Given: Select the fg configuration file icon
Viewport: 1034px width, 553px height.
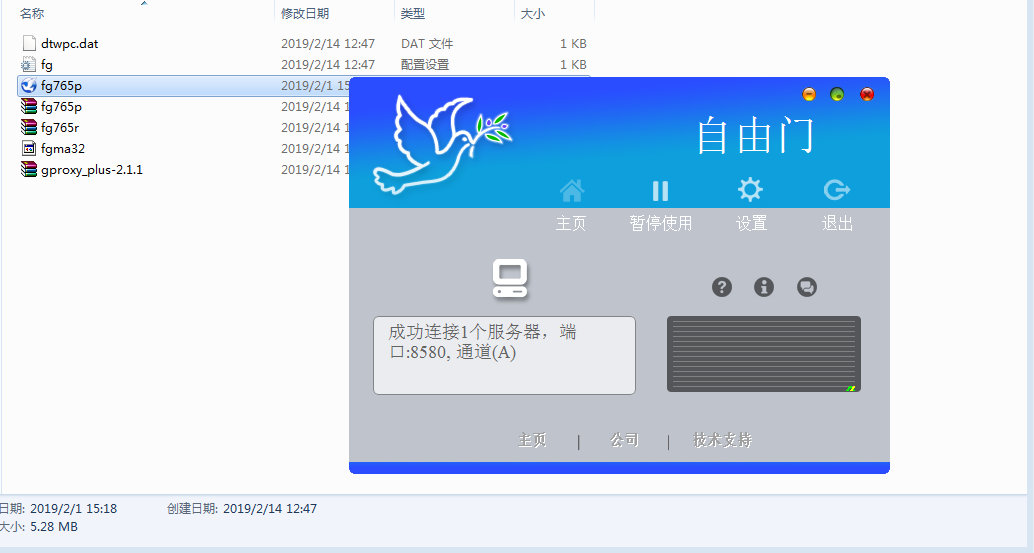Looking at the screenshot, I should pyautogui.click(x=28, y=65).
